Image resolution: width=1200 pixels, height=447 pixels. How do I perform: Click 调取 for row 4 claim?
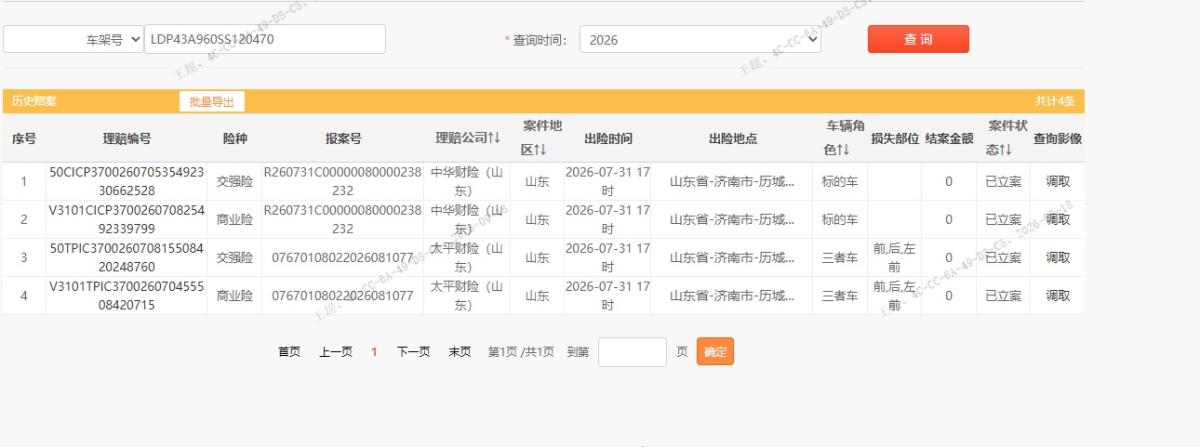click(x=1058, y=295)
